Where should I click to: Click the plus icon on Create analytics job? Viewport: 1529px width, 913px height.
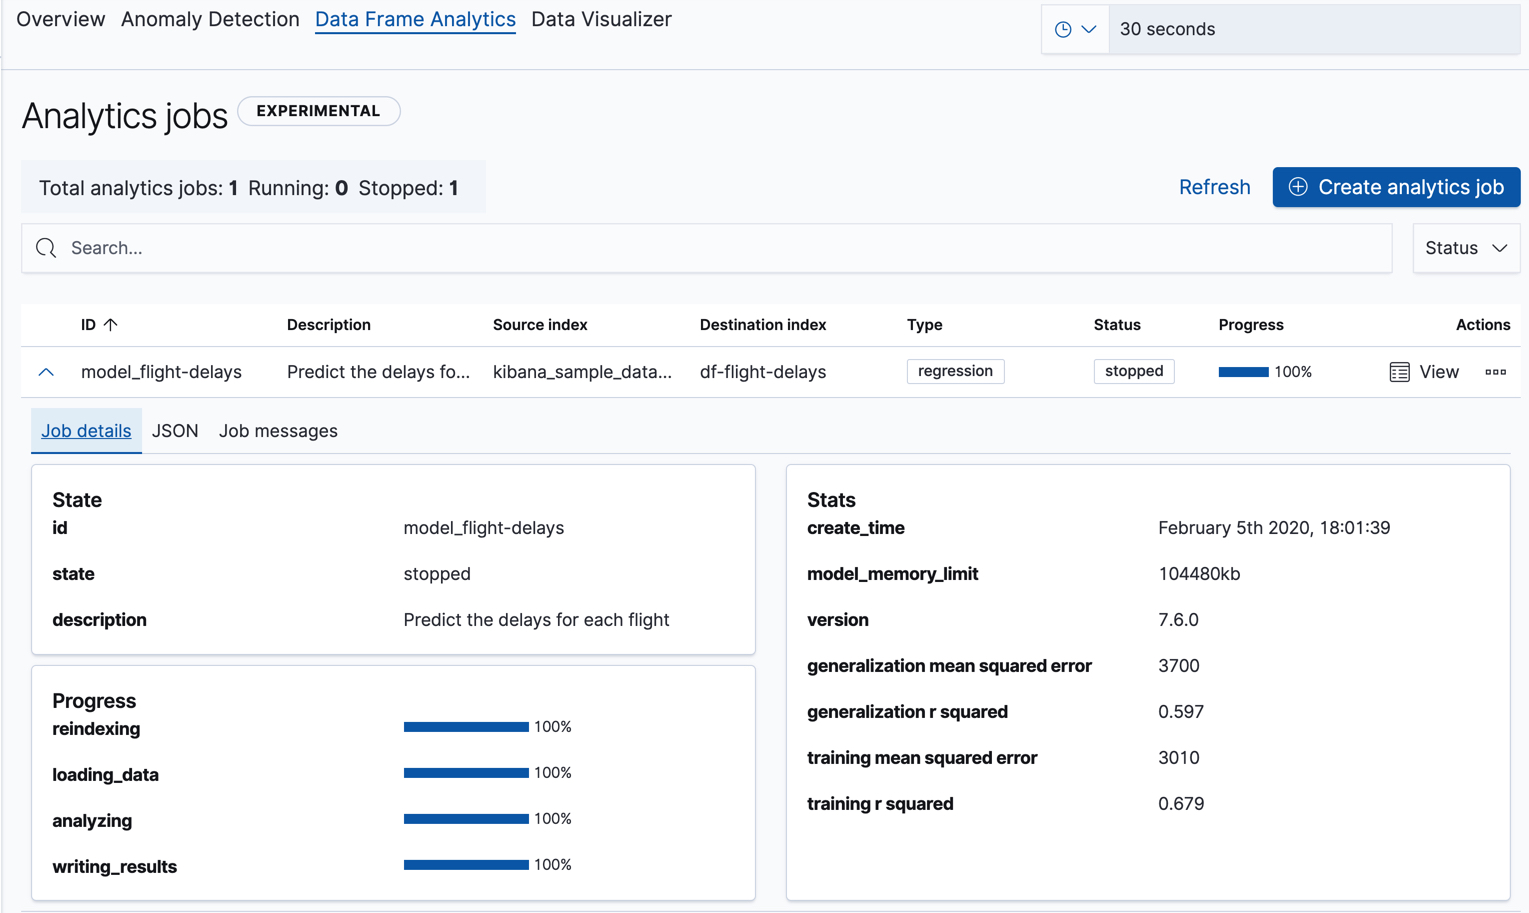tap(1297, 187)
